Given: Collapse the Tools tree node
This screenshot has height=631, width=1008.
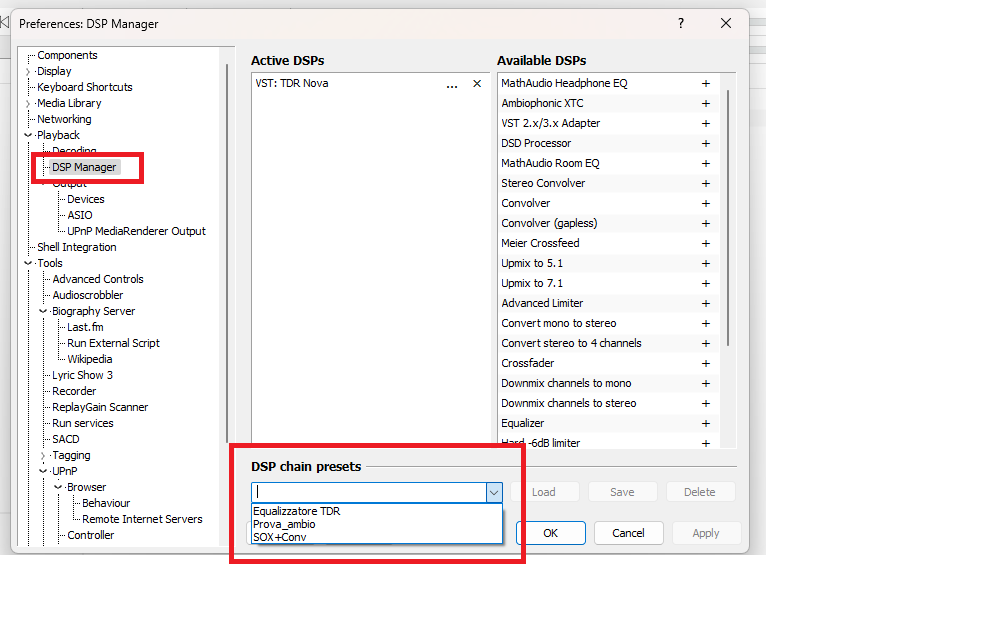Looking at the screenshot, I should pyautogui.click(x=28, y=263).
